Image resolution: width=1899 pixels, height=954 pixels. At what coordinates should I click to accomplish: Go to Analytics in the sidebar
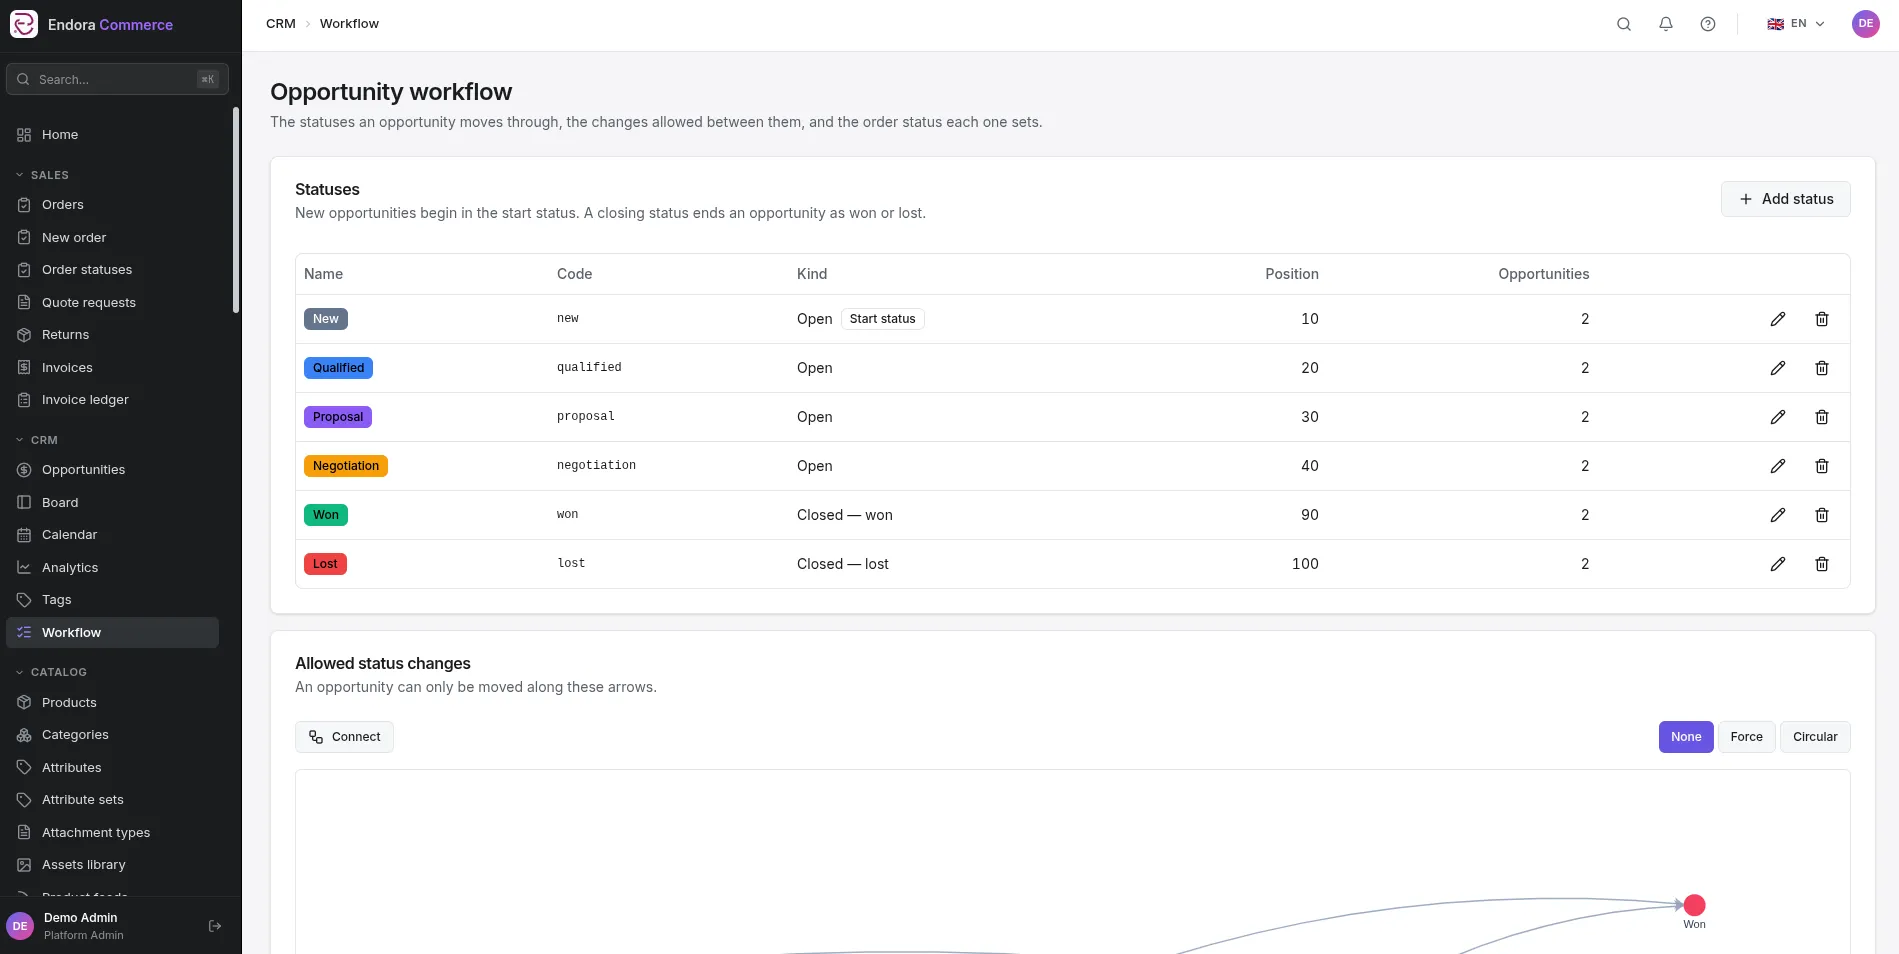(x=112, y=568)
